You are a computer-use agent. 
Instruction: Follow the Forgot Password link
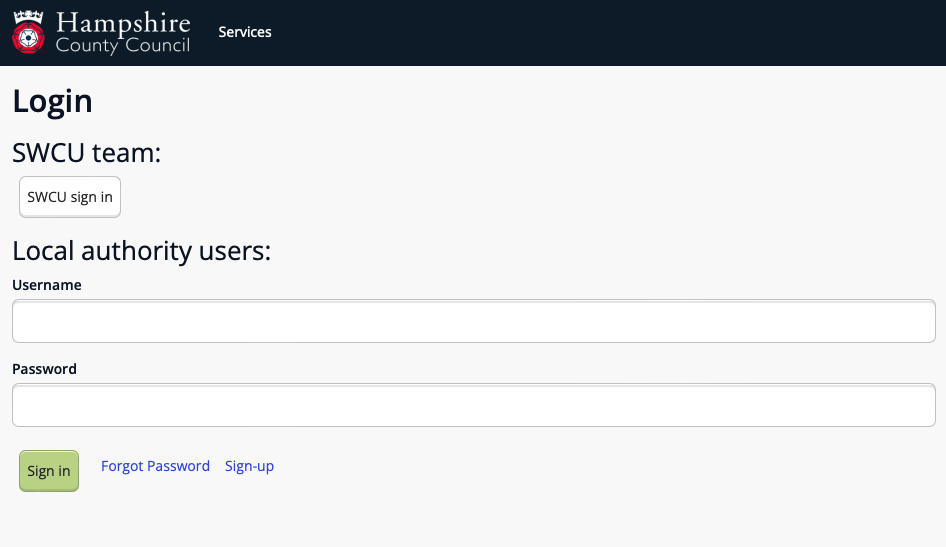[155, 466]
